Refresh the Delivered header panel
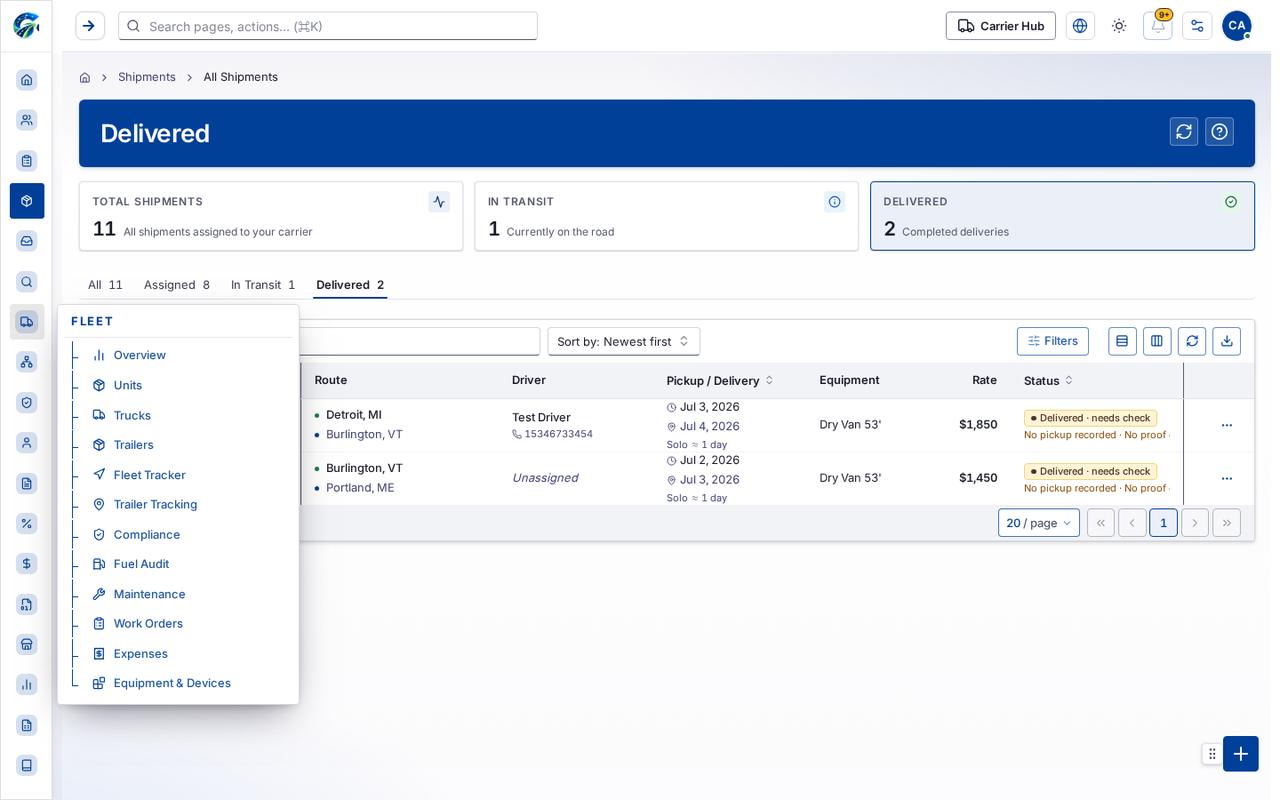The height and width of the screenshot is (800, 1280). pyautogui.click(x=1184, y=132)
